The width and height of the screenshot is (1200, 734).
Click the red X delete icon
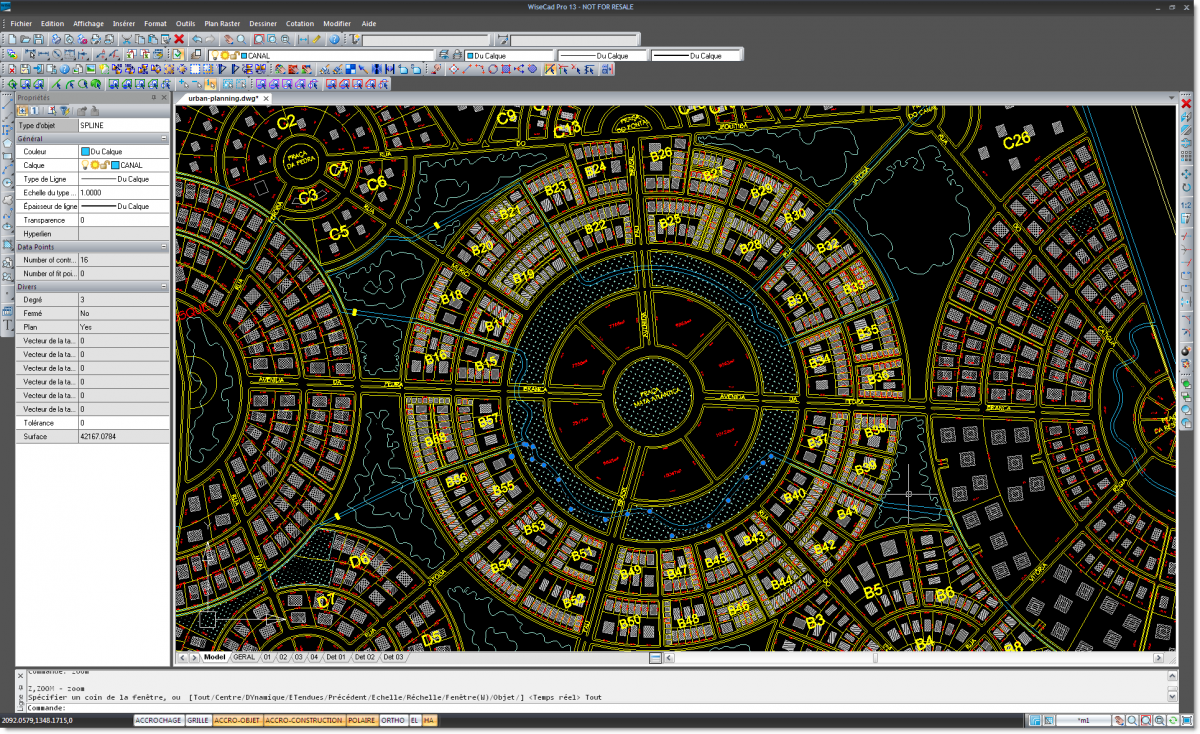pos(179,39)
